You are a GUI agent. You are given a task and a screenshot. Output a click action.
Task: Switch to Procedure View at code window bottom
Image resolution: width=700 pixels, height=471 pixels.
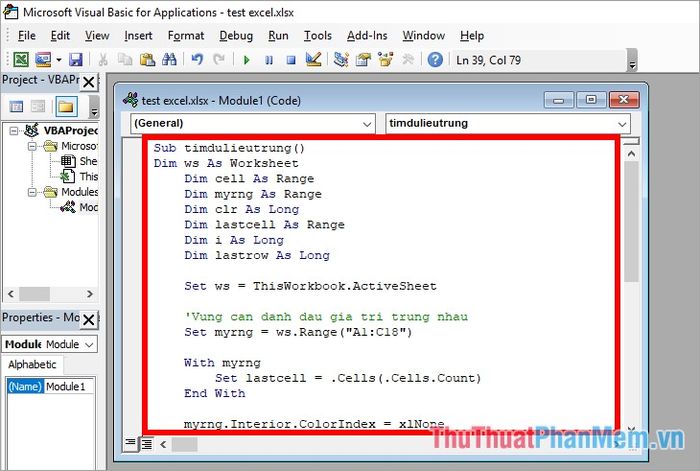[x=130, y=443]
